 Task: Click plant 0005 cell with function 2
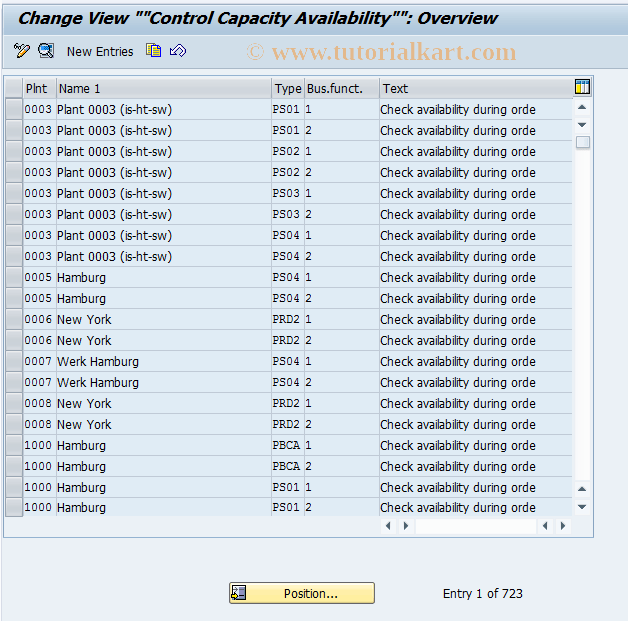pyautogui.click(x=38, y=298)
